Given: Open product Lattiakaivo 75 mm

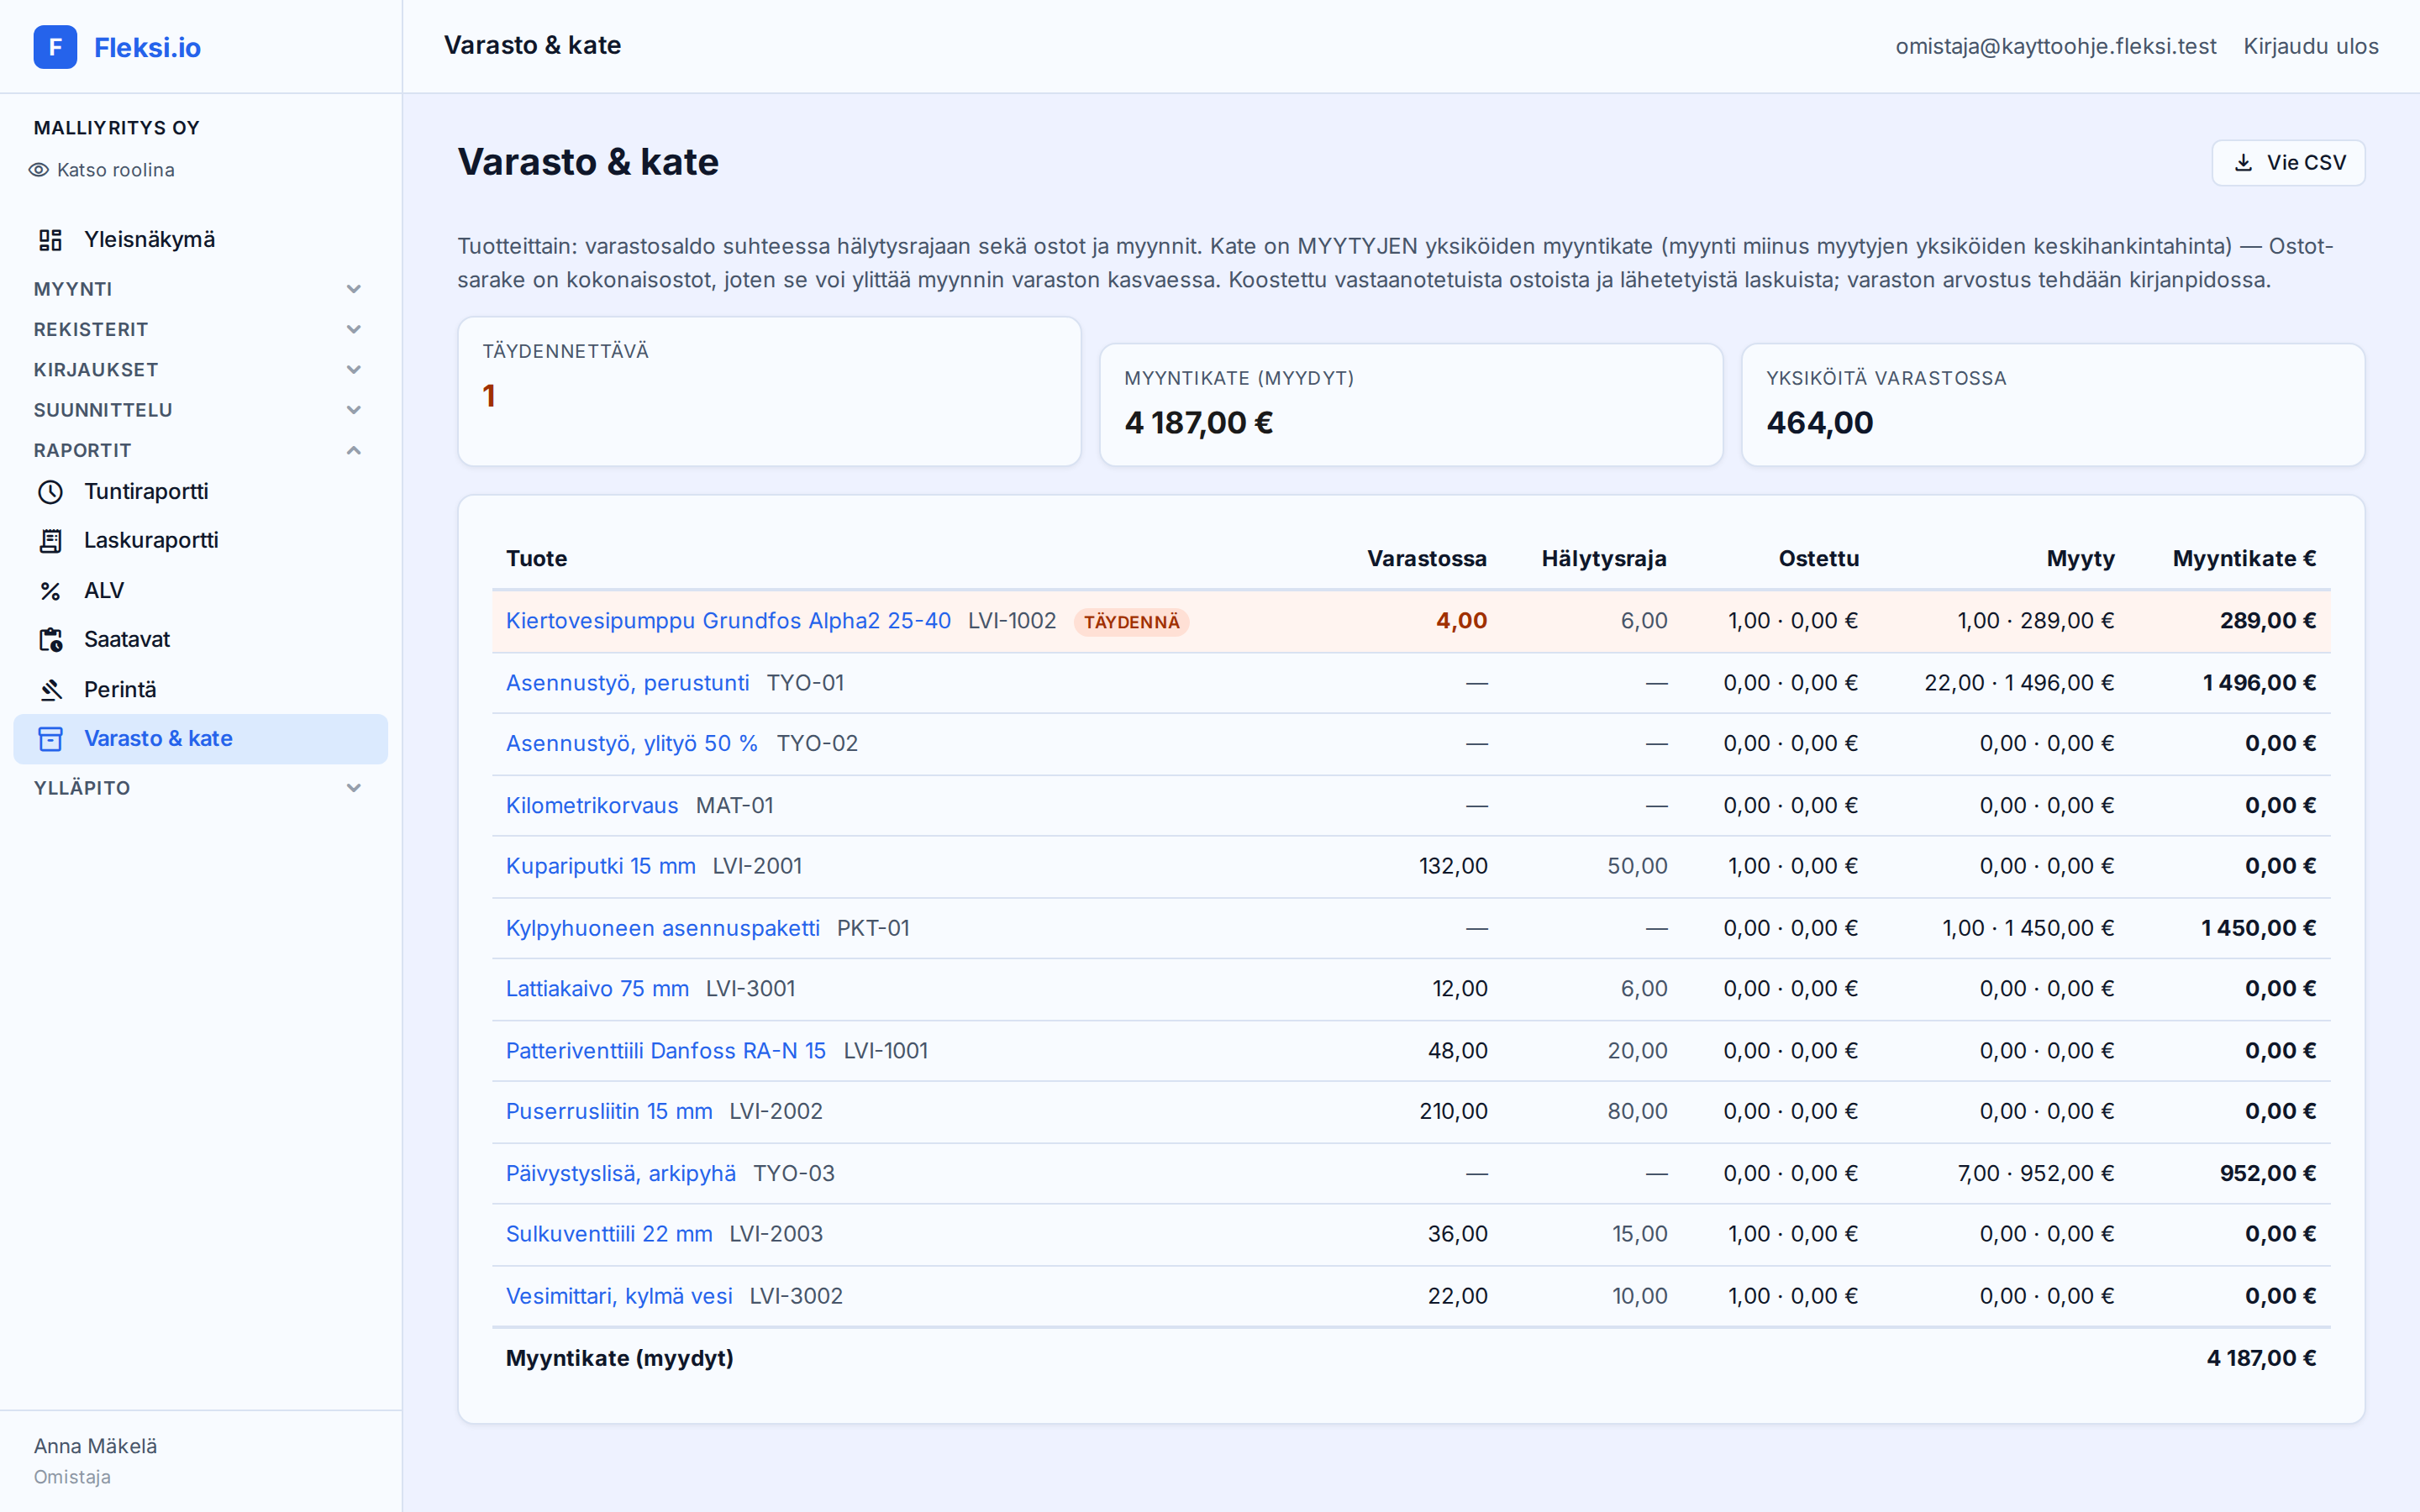Looking at the screenshot, I should [x=597, y=989].
